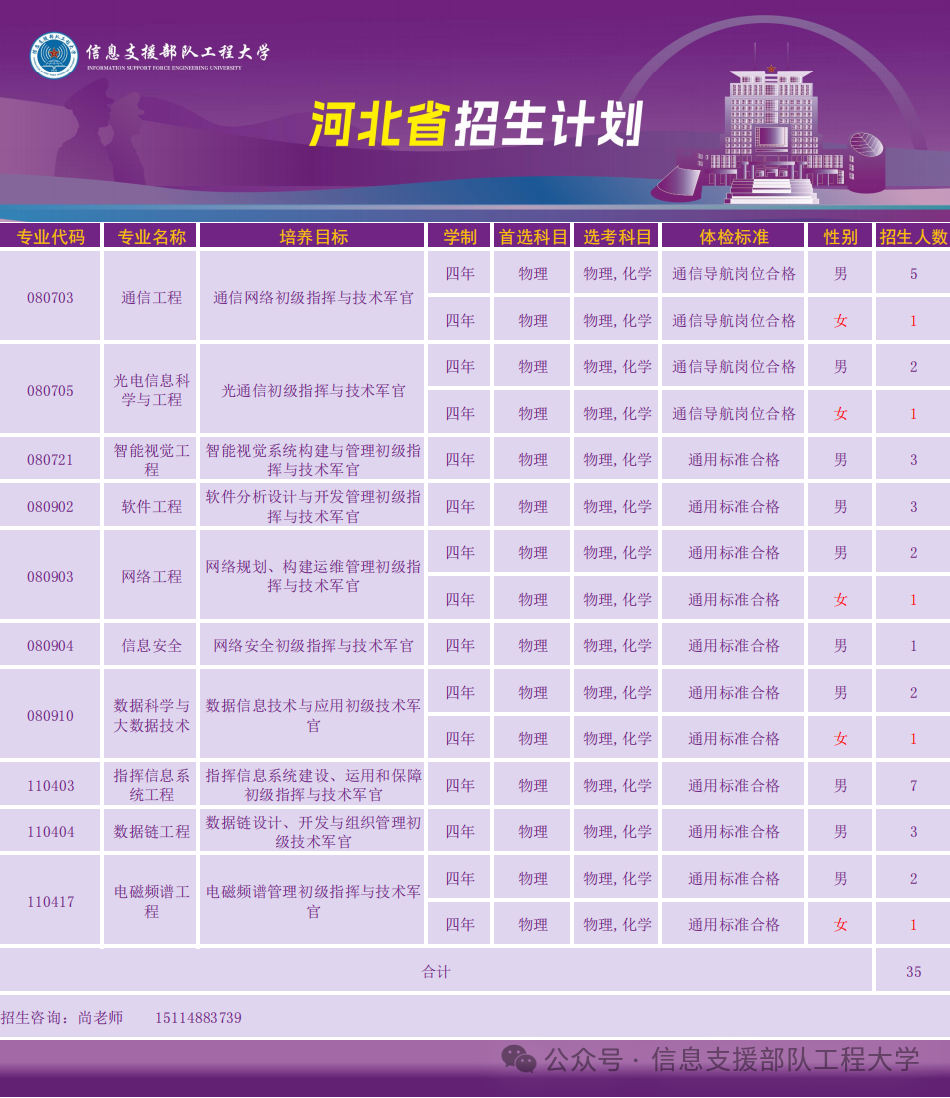Image resolution: width=950 pixels, height=1098 pixels.
Task: Select the 选考科目 column header
Action: (x=617, y=237)
